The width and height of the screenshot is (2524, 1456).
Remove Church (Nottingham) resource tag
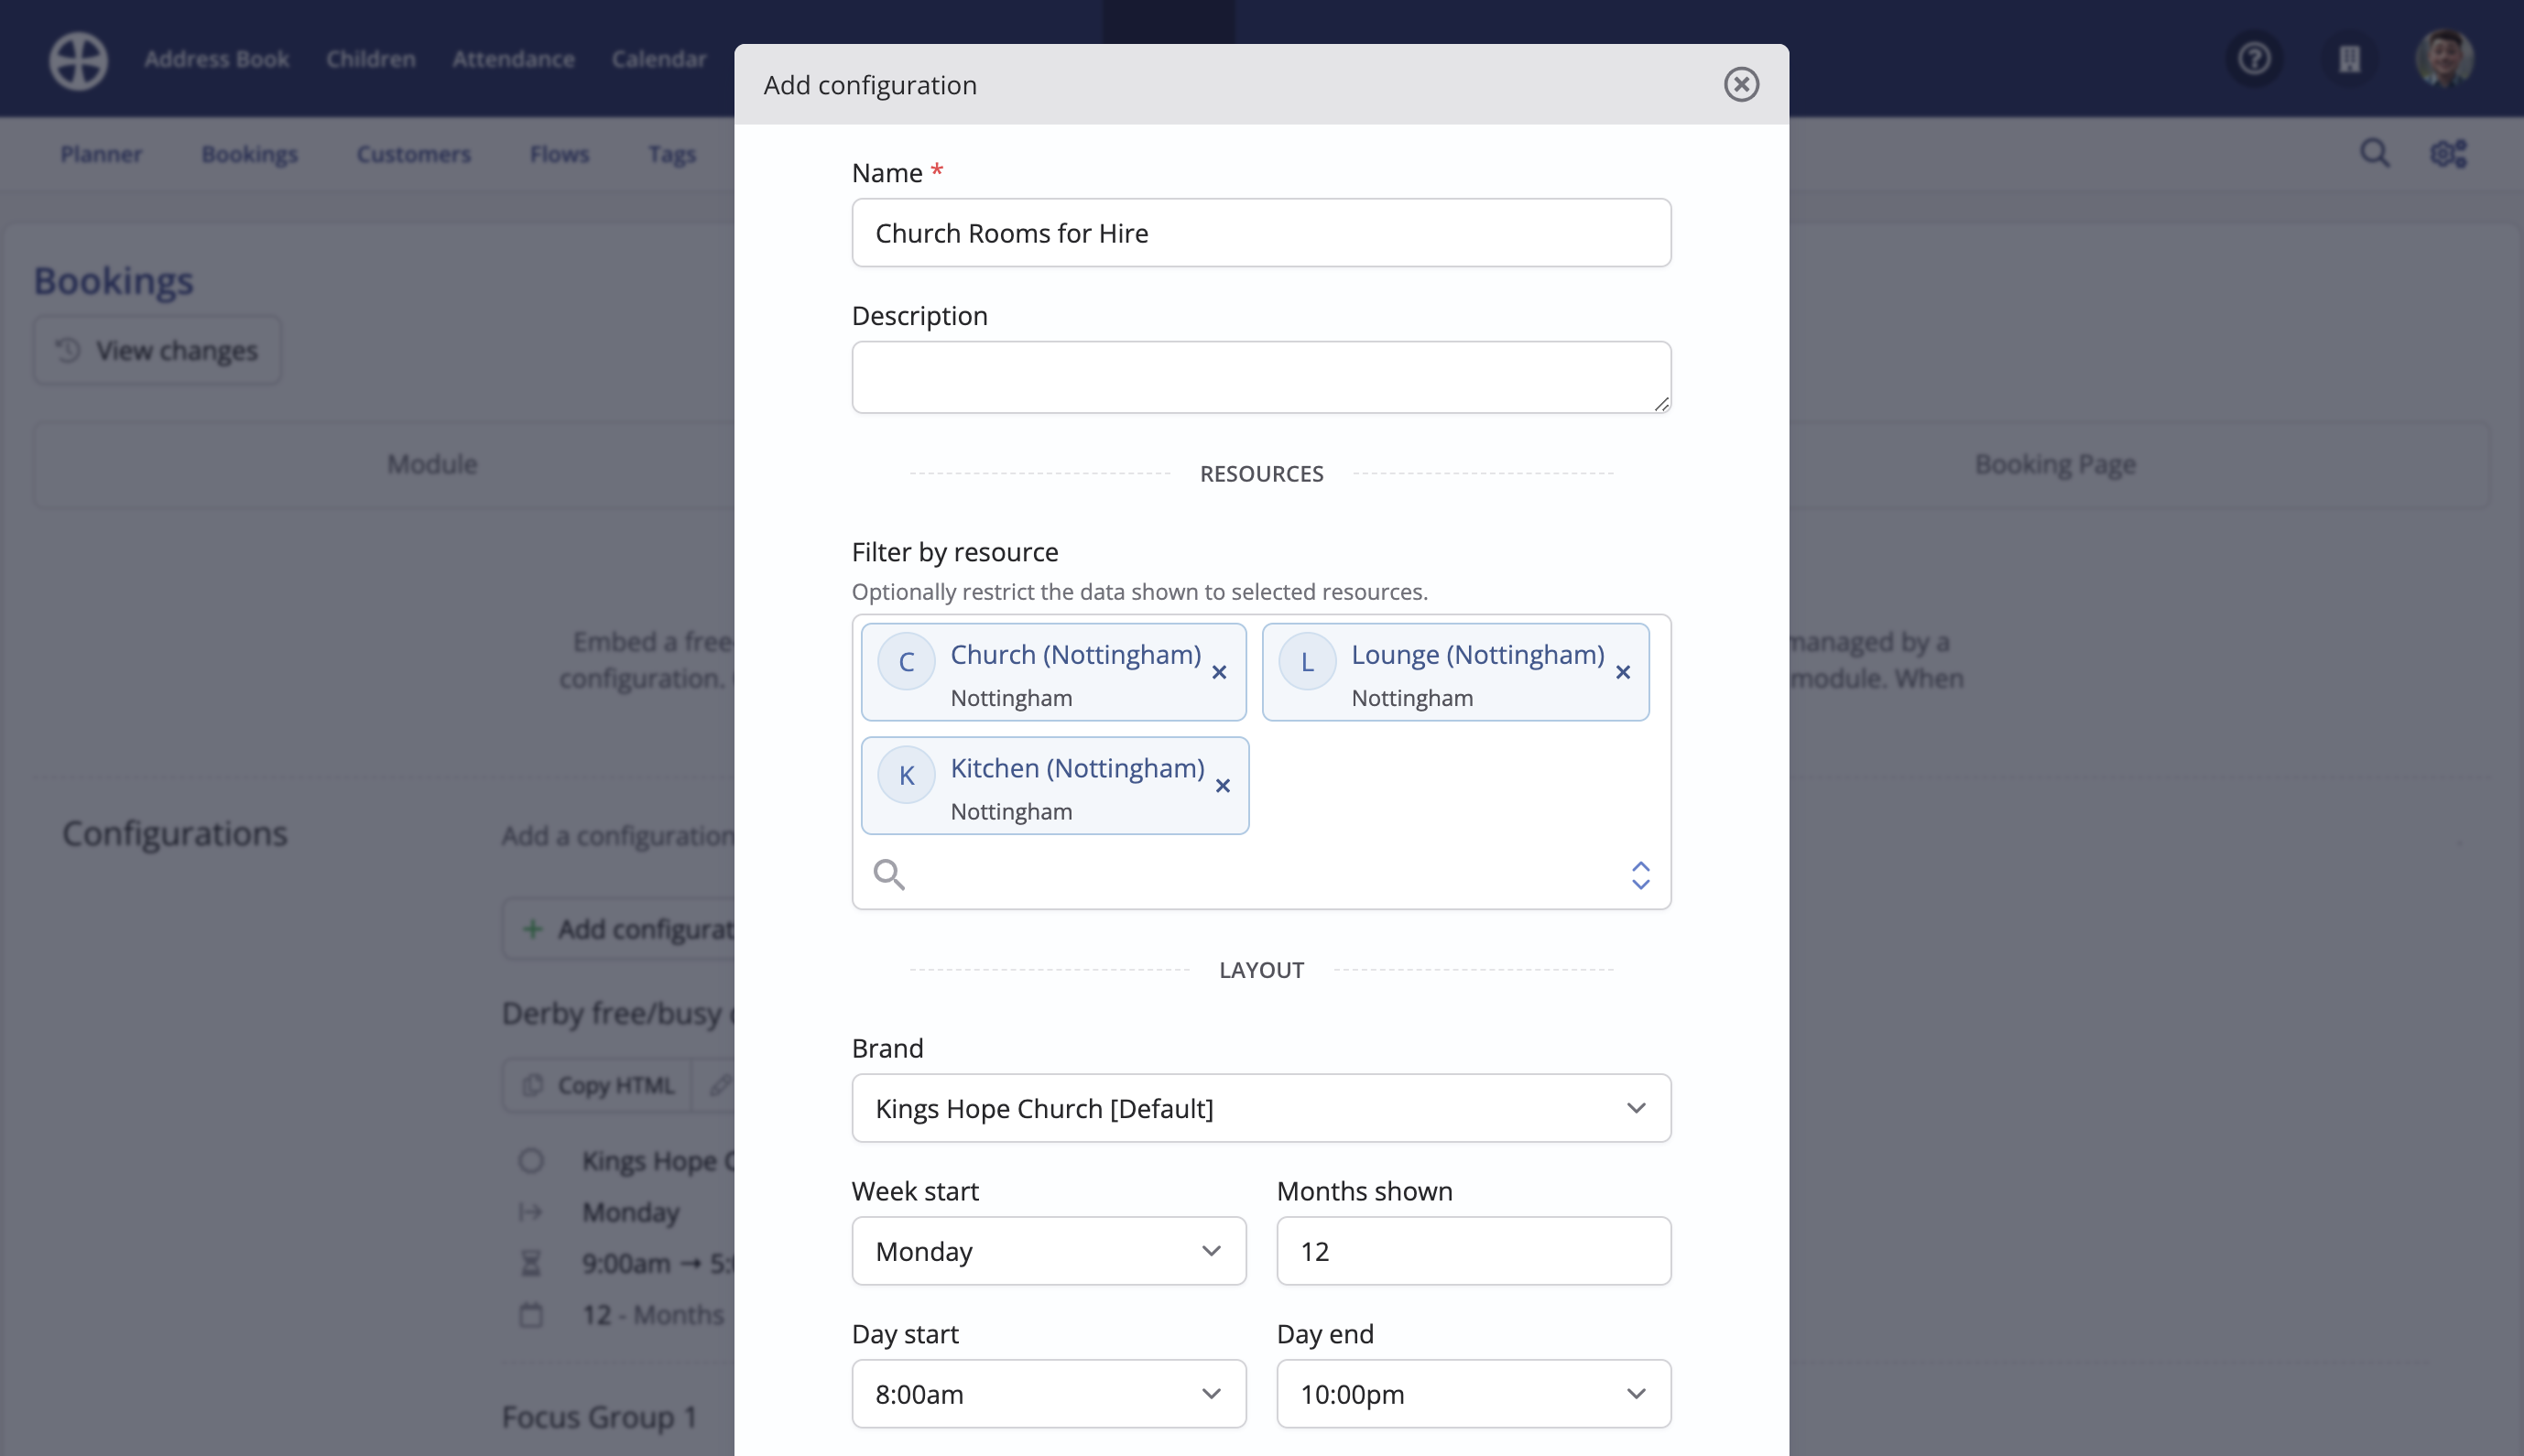coord(1219,672)
